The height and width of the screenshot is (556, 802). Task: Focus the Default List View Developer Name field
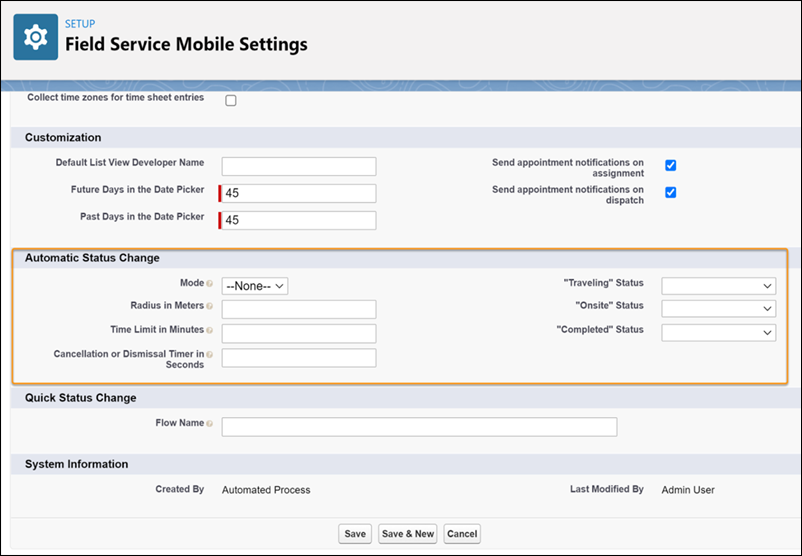[x=299, y=166]
